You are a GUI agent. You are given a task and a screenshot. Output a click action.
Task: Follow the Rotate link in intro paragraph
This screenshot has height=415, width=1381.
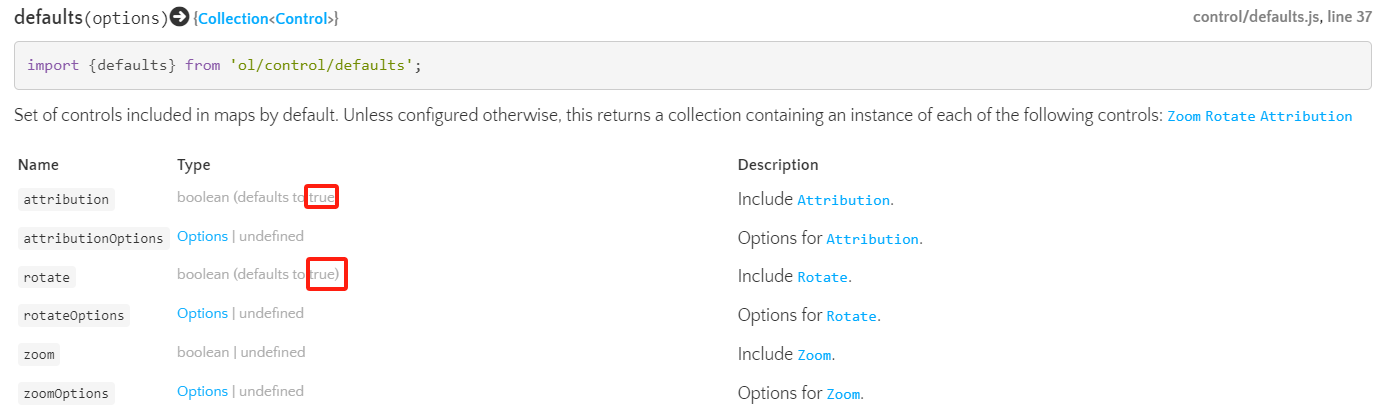tap(1230, 116)
